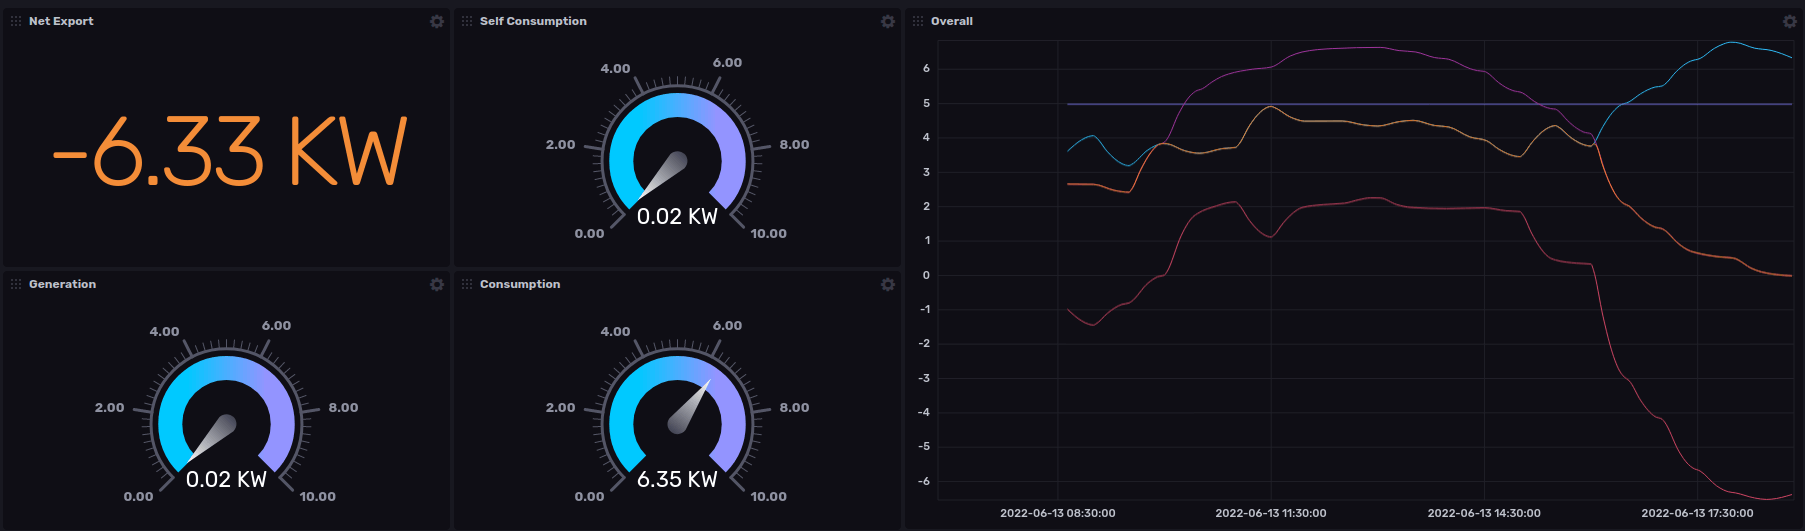Screen dimensions: 1805x531
Task: Open the Self Consumption cell settings gear
Action: pos(888,21)
